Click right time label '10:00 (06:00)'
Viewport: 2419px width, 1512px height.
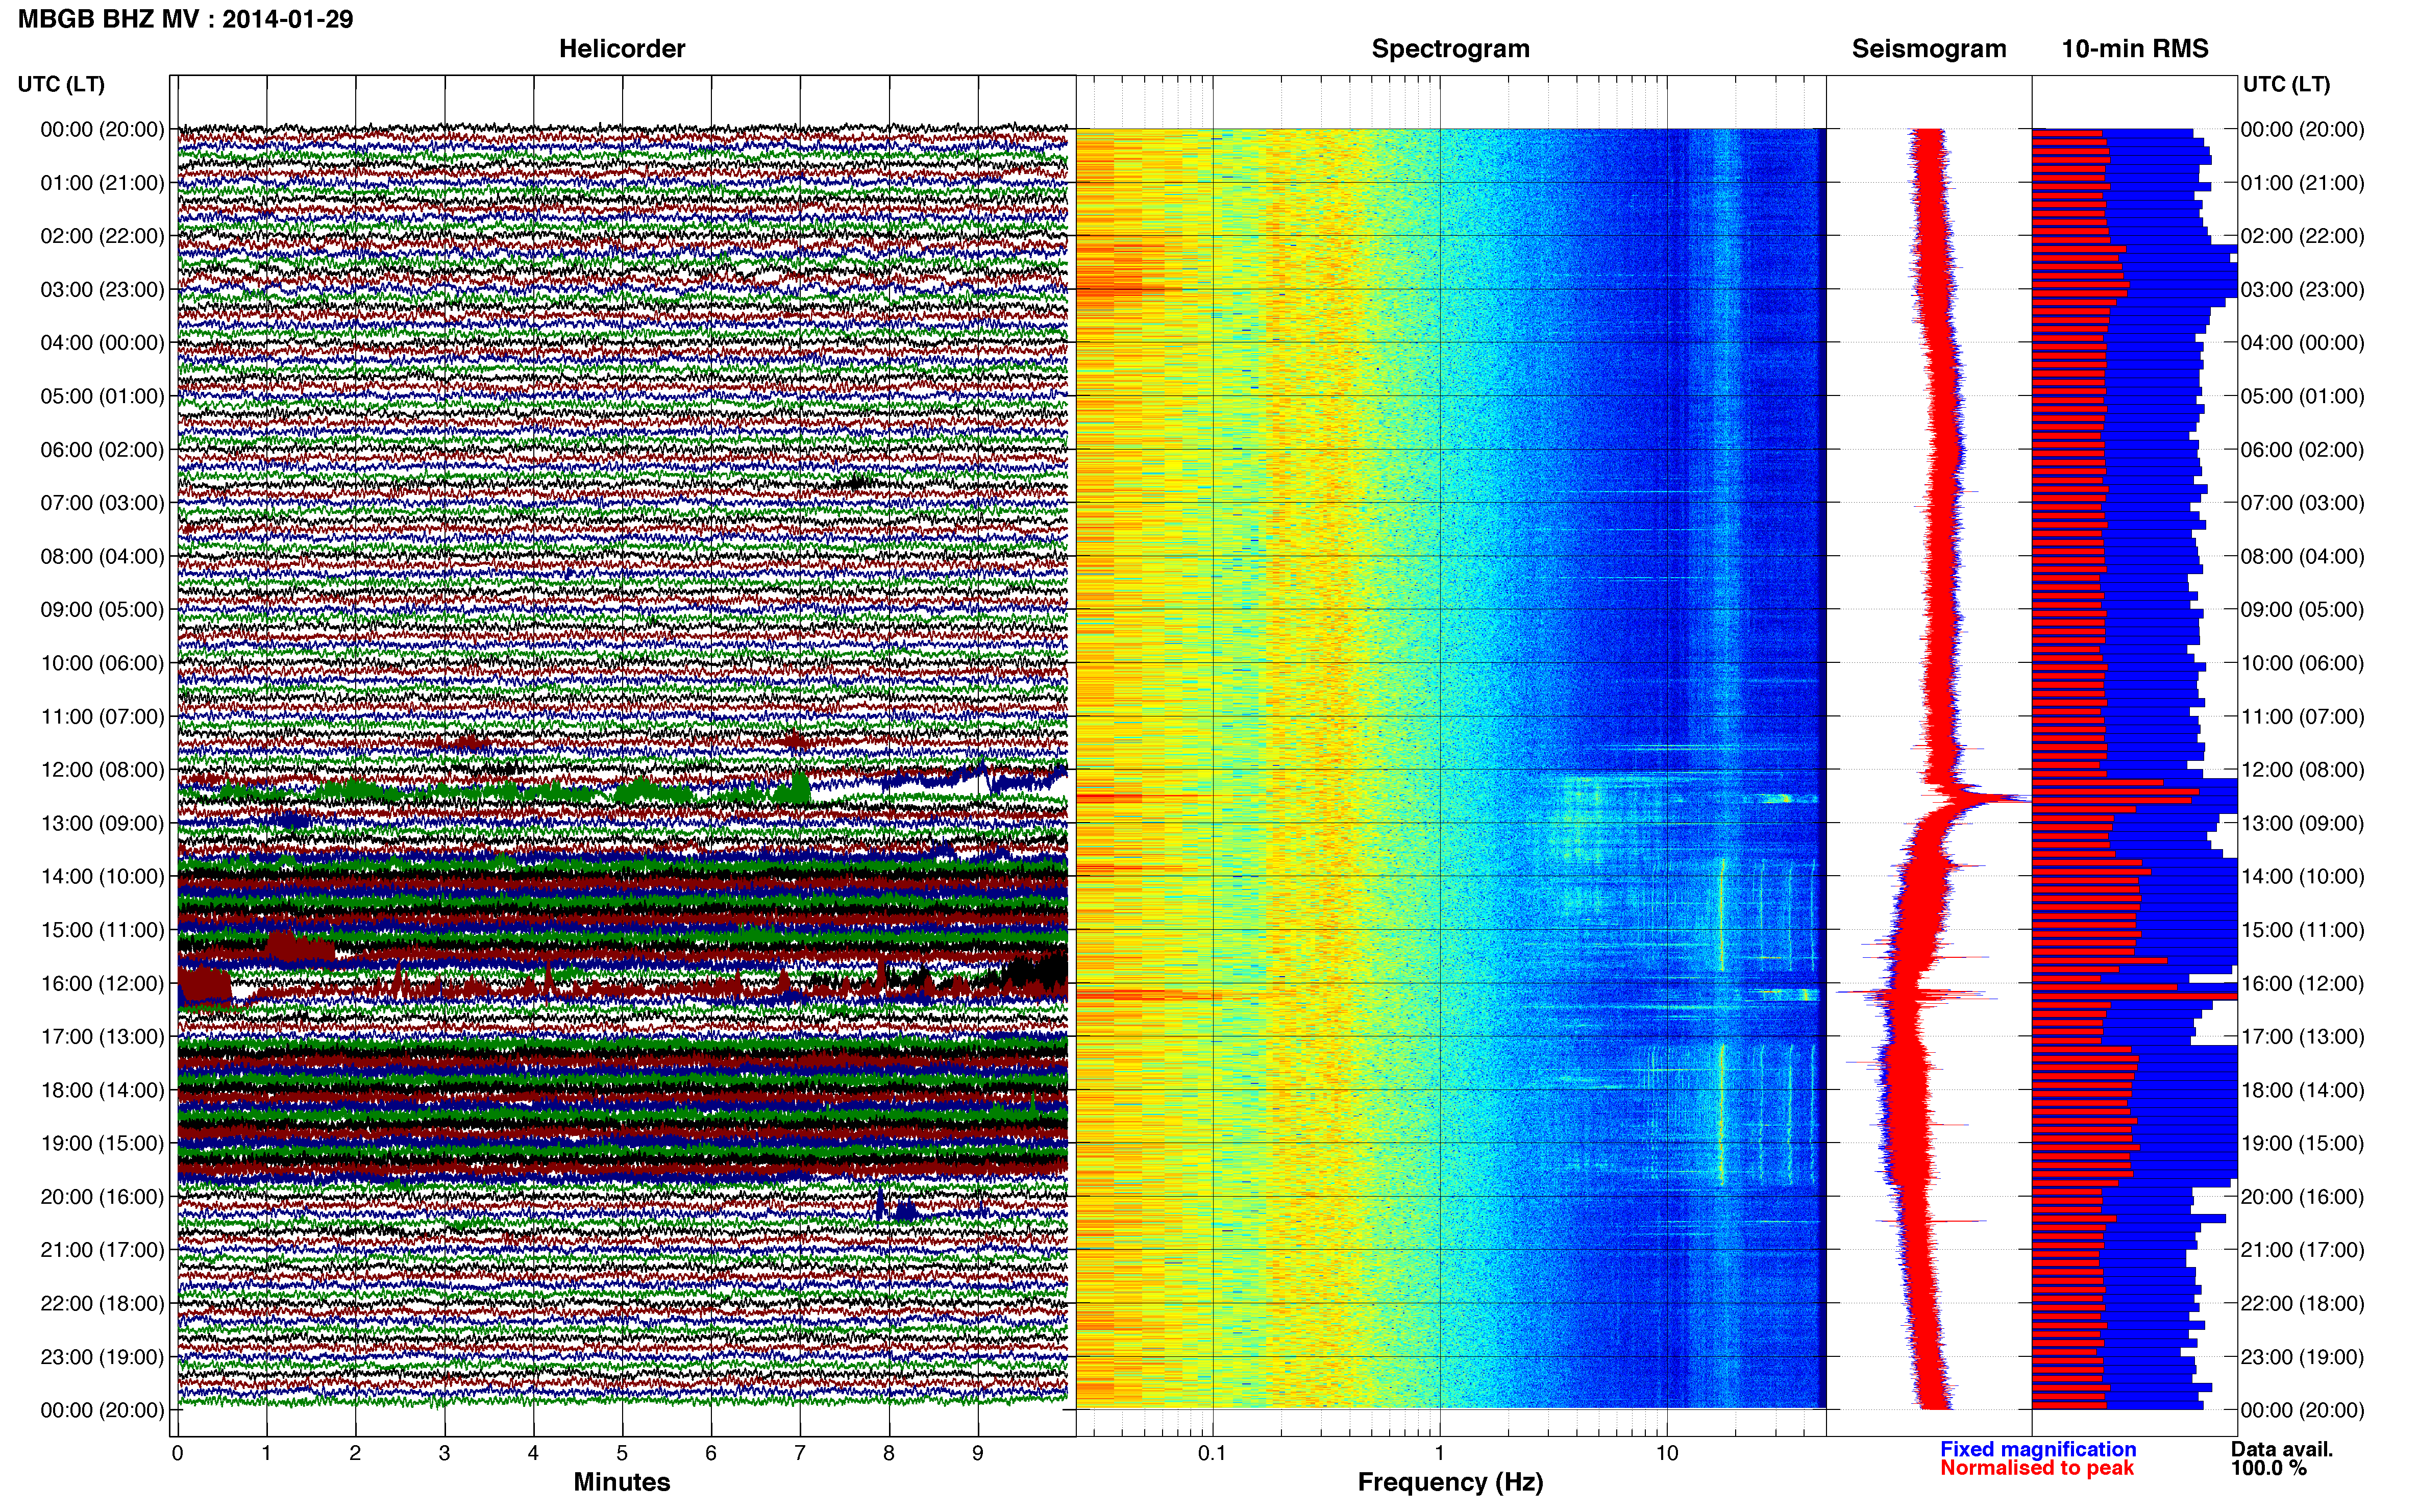pos(2302,662)
